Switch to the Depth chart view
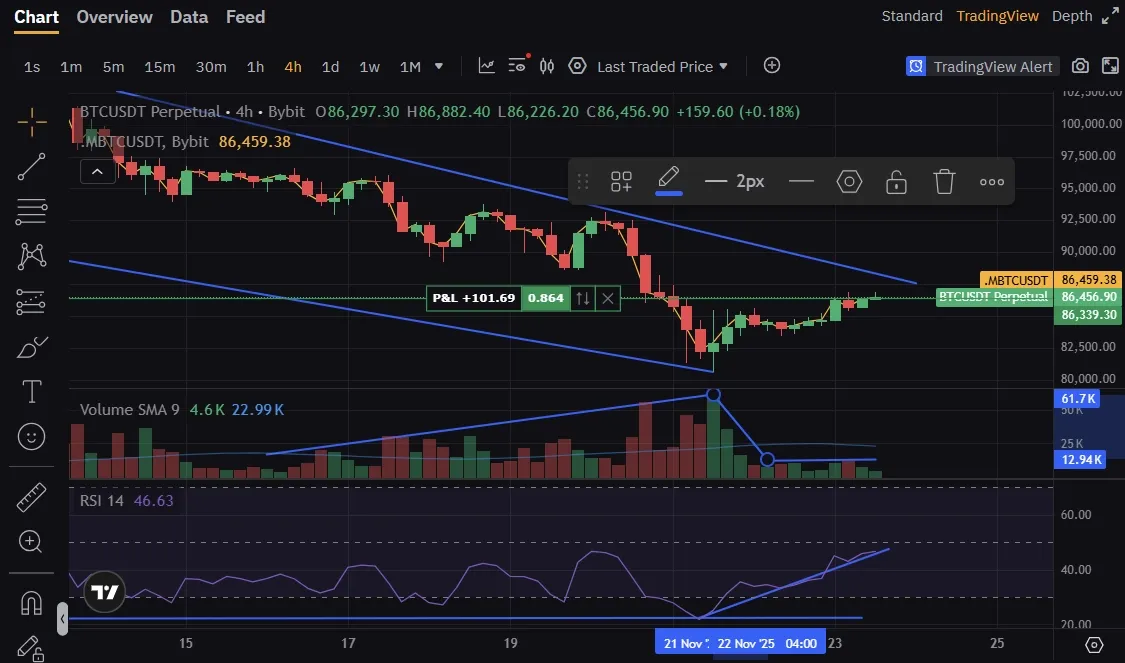The width and height of the screenshot is (1125, 663). tap(1072, 16)
